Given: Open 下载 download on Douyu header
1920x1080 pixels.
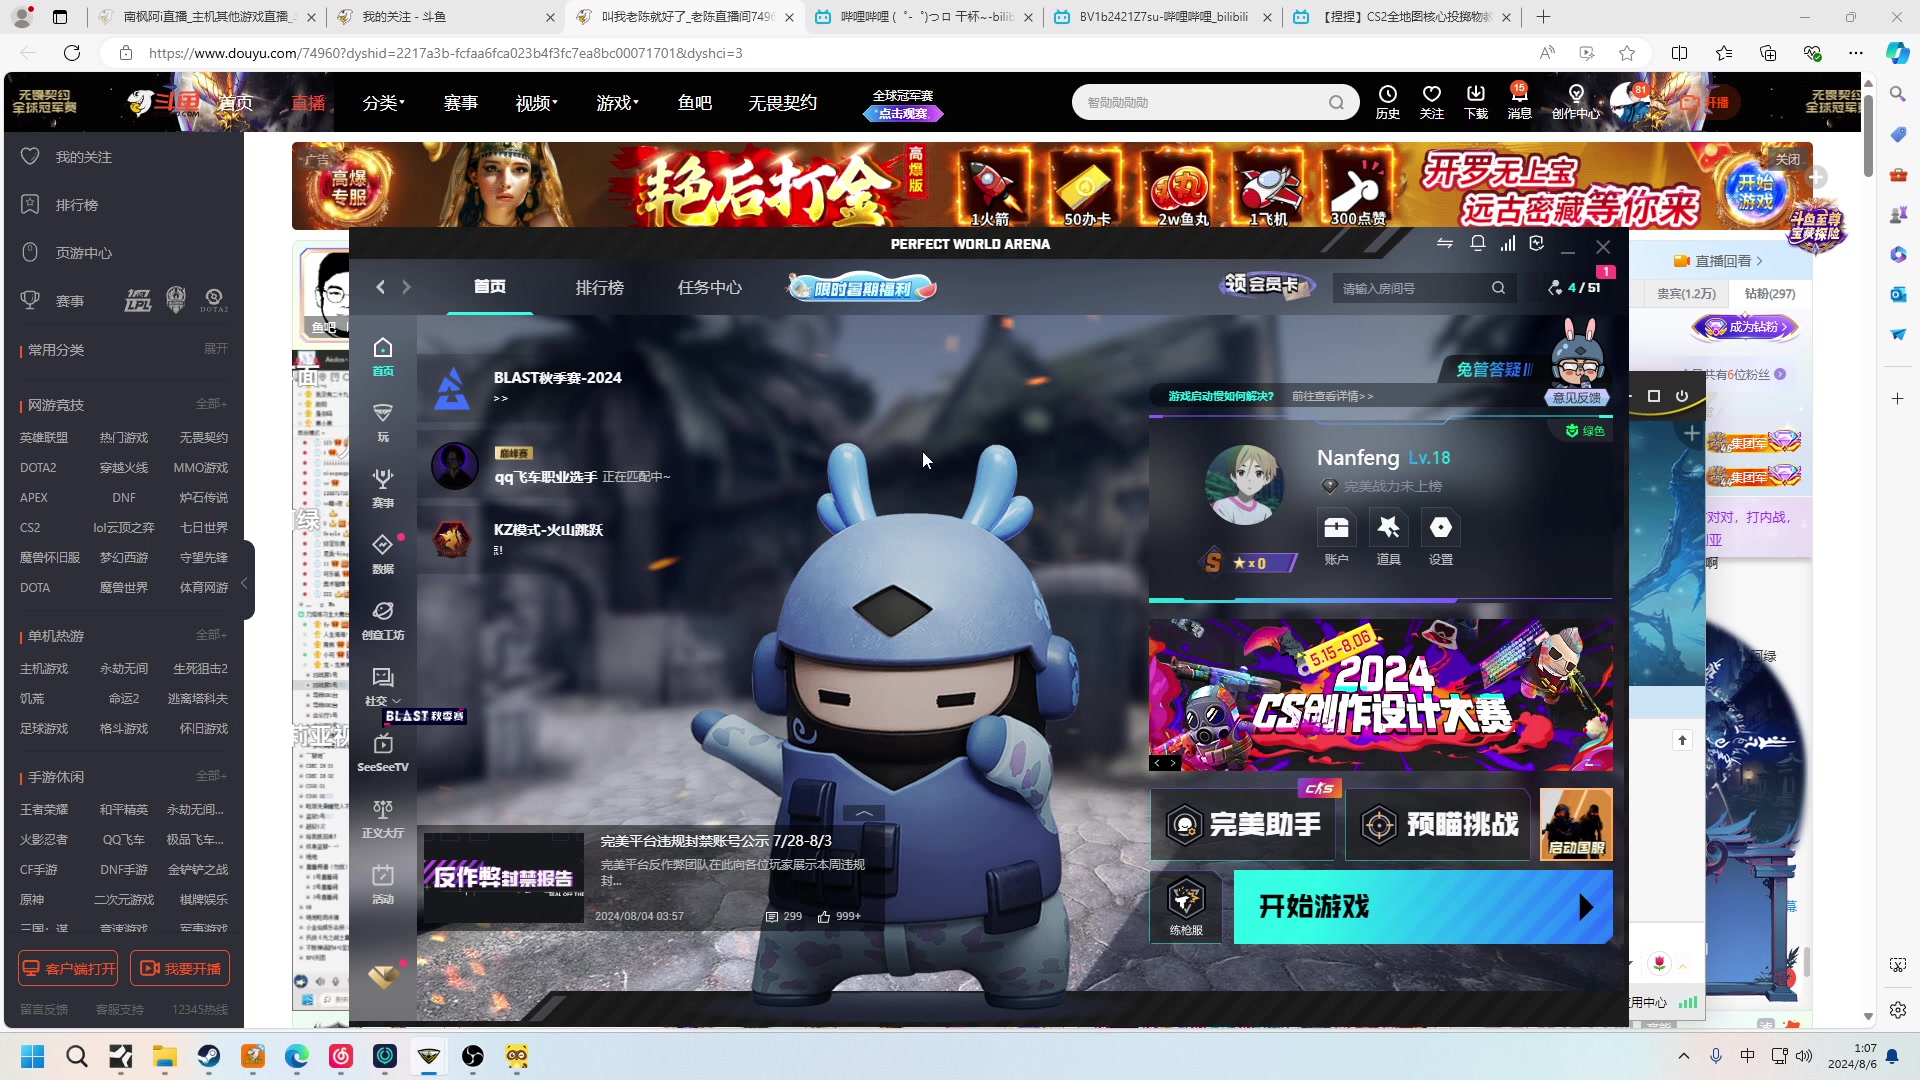Looking at the screenshot, I should [x=1476, y=102].
